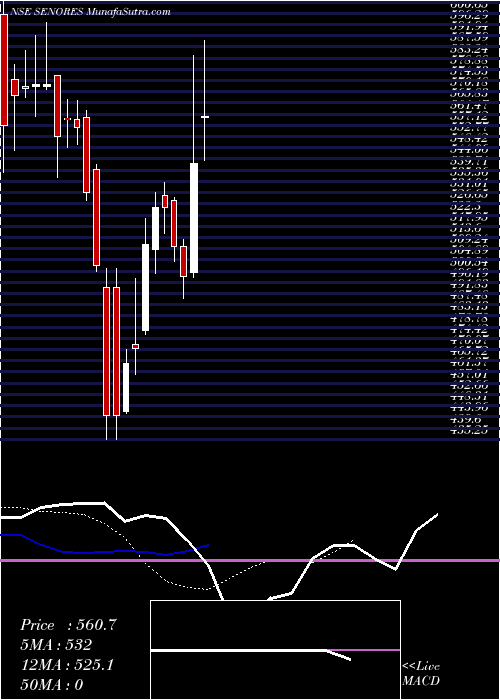Click the last doji candlestick on the chart
The width and height of the screenshot is (500, 700).
click(x=205, y=117)
